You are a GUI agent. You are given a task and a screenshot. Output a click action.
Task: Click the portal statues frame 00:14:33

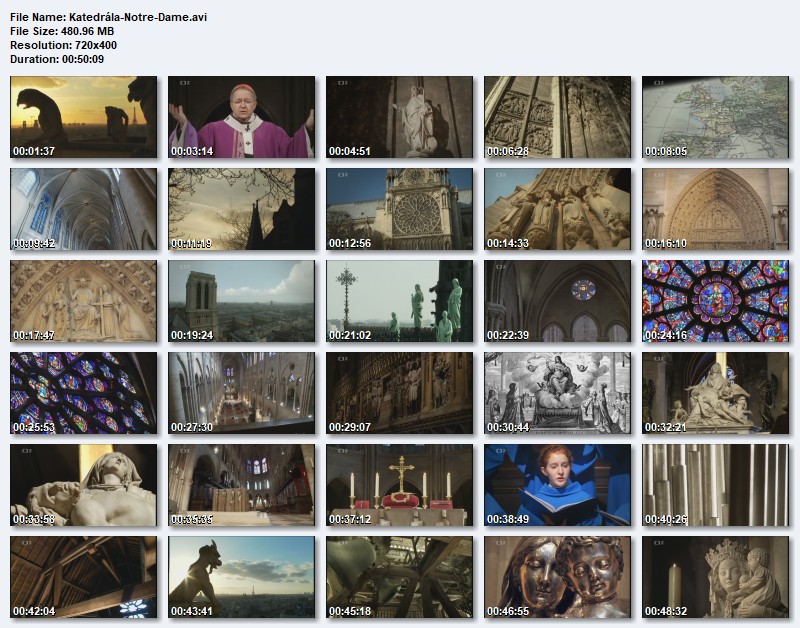pos(558,209)
